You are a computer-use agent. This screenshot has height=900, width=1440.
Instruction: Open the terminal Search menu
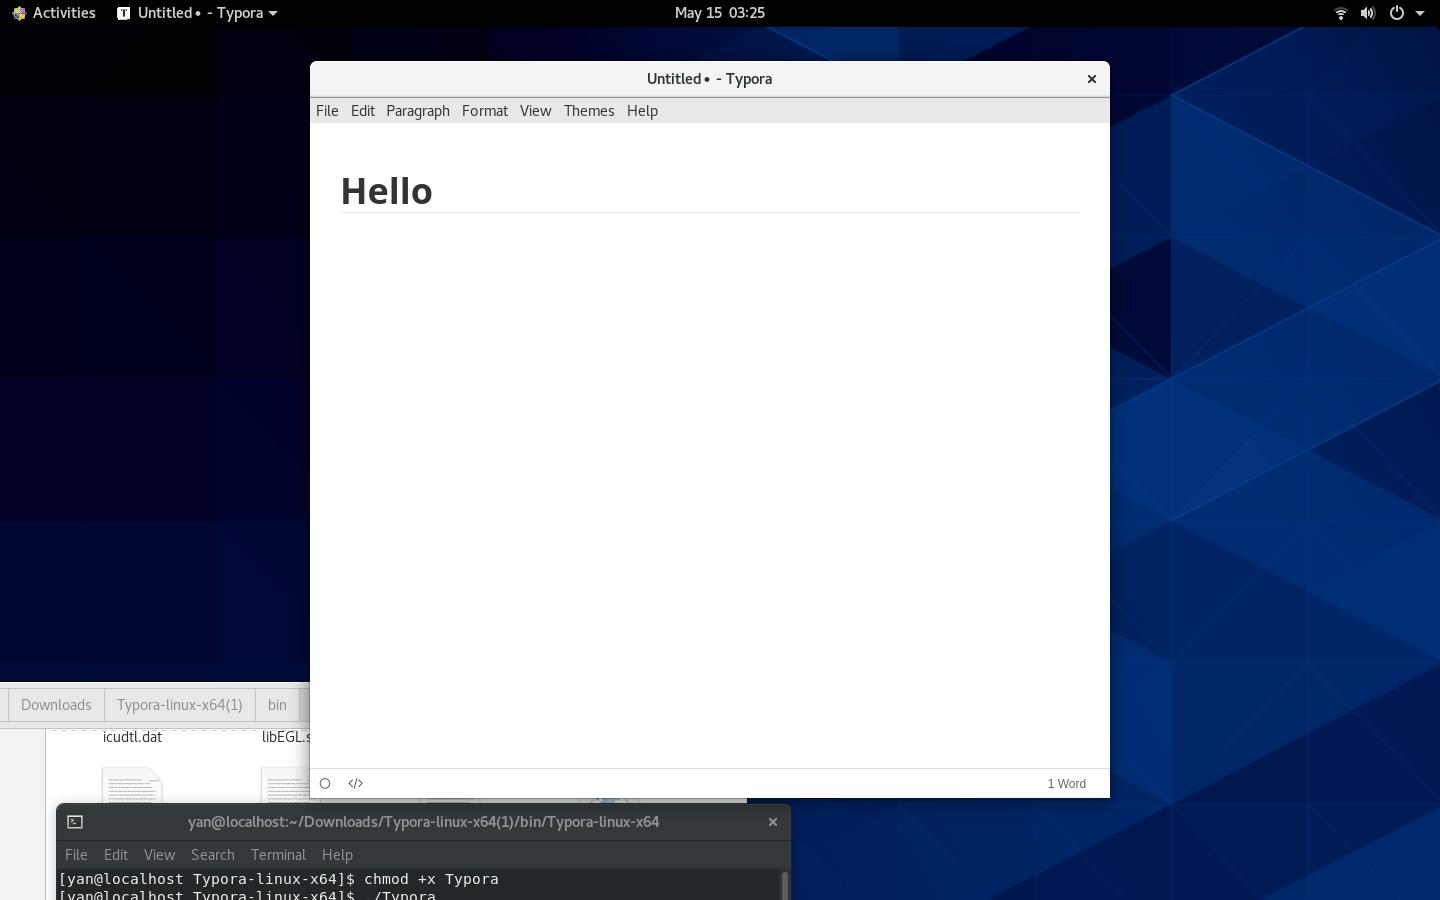point(213,855)
